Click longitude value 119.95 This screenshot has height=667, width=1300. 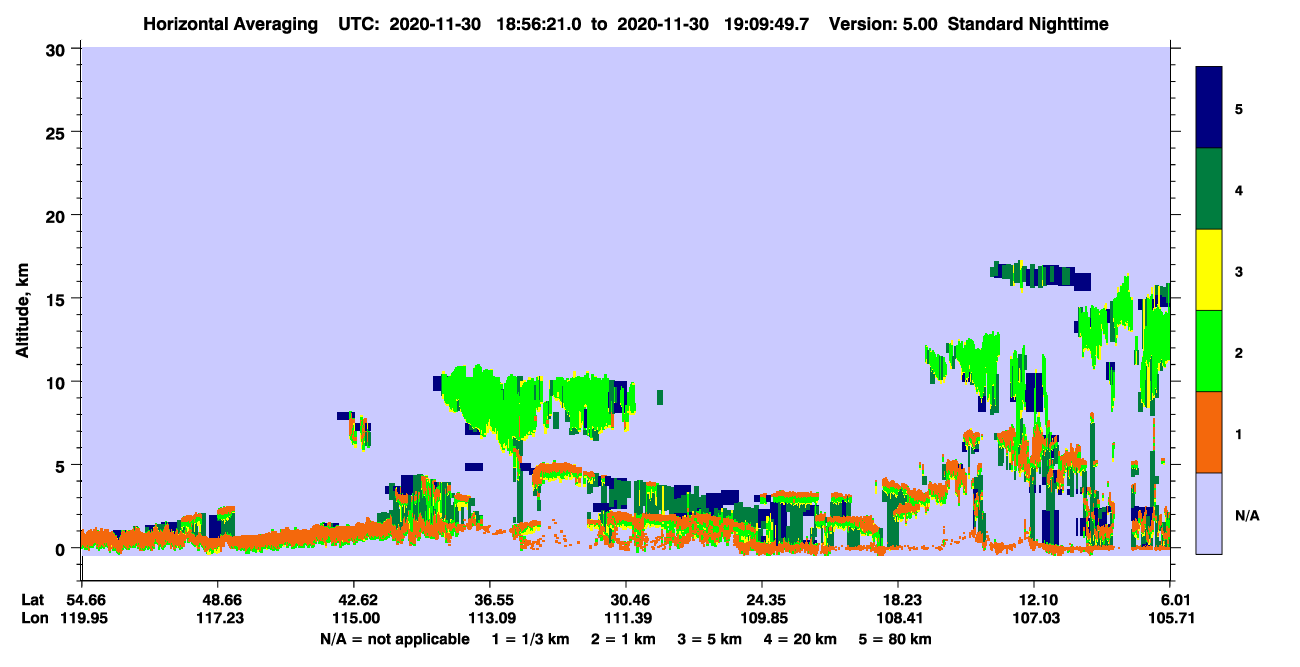pos(84,618)
